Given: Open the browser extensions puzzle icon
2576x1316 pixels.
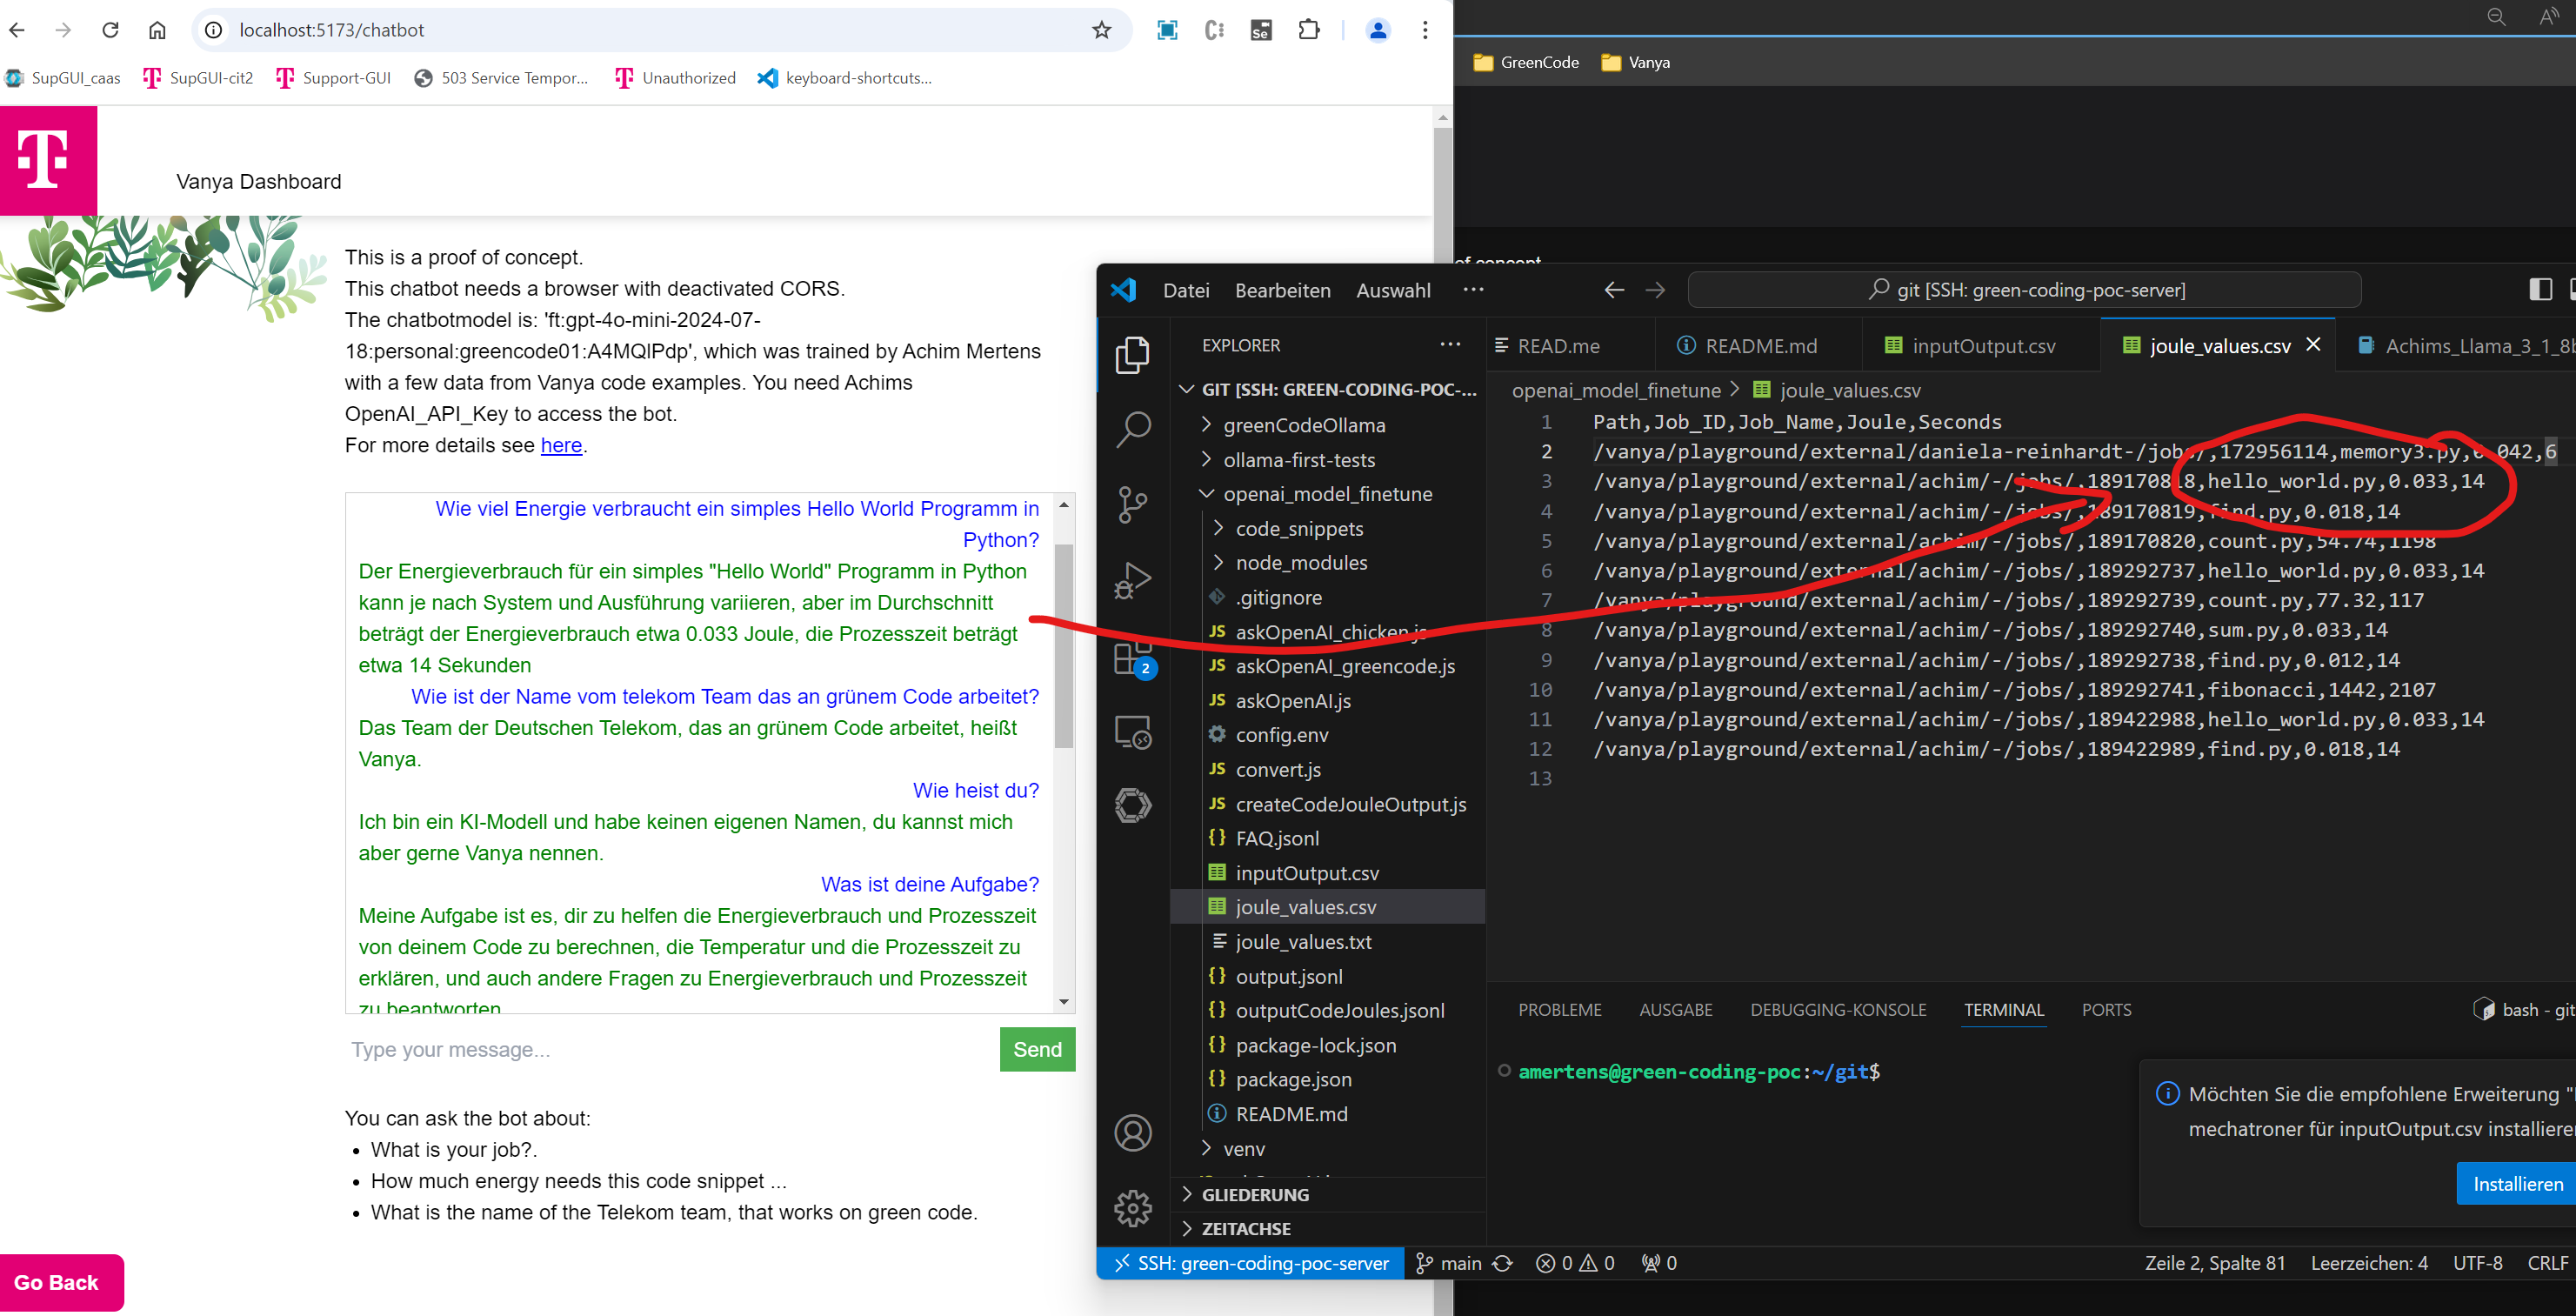Looking at the screenshot, I should click(x=1308, y=30).
